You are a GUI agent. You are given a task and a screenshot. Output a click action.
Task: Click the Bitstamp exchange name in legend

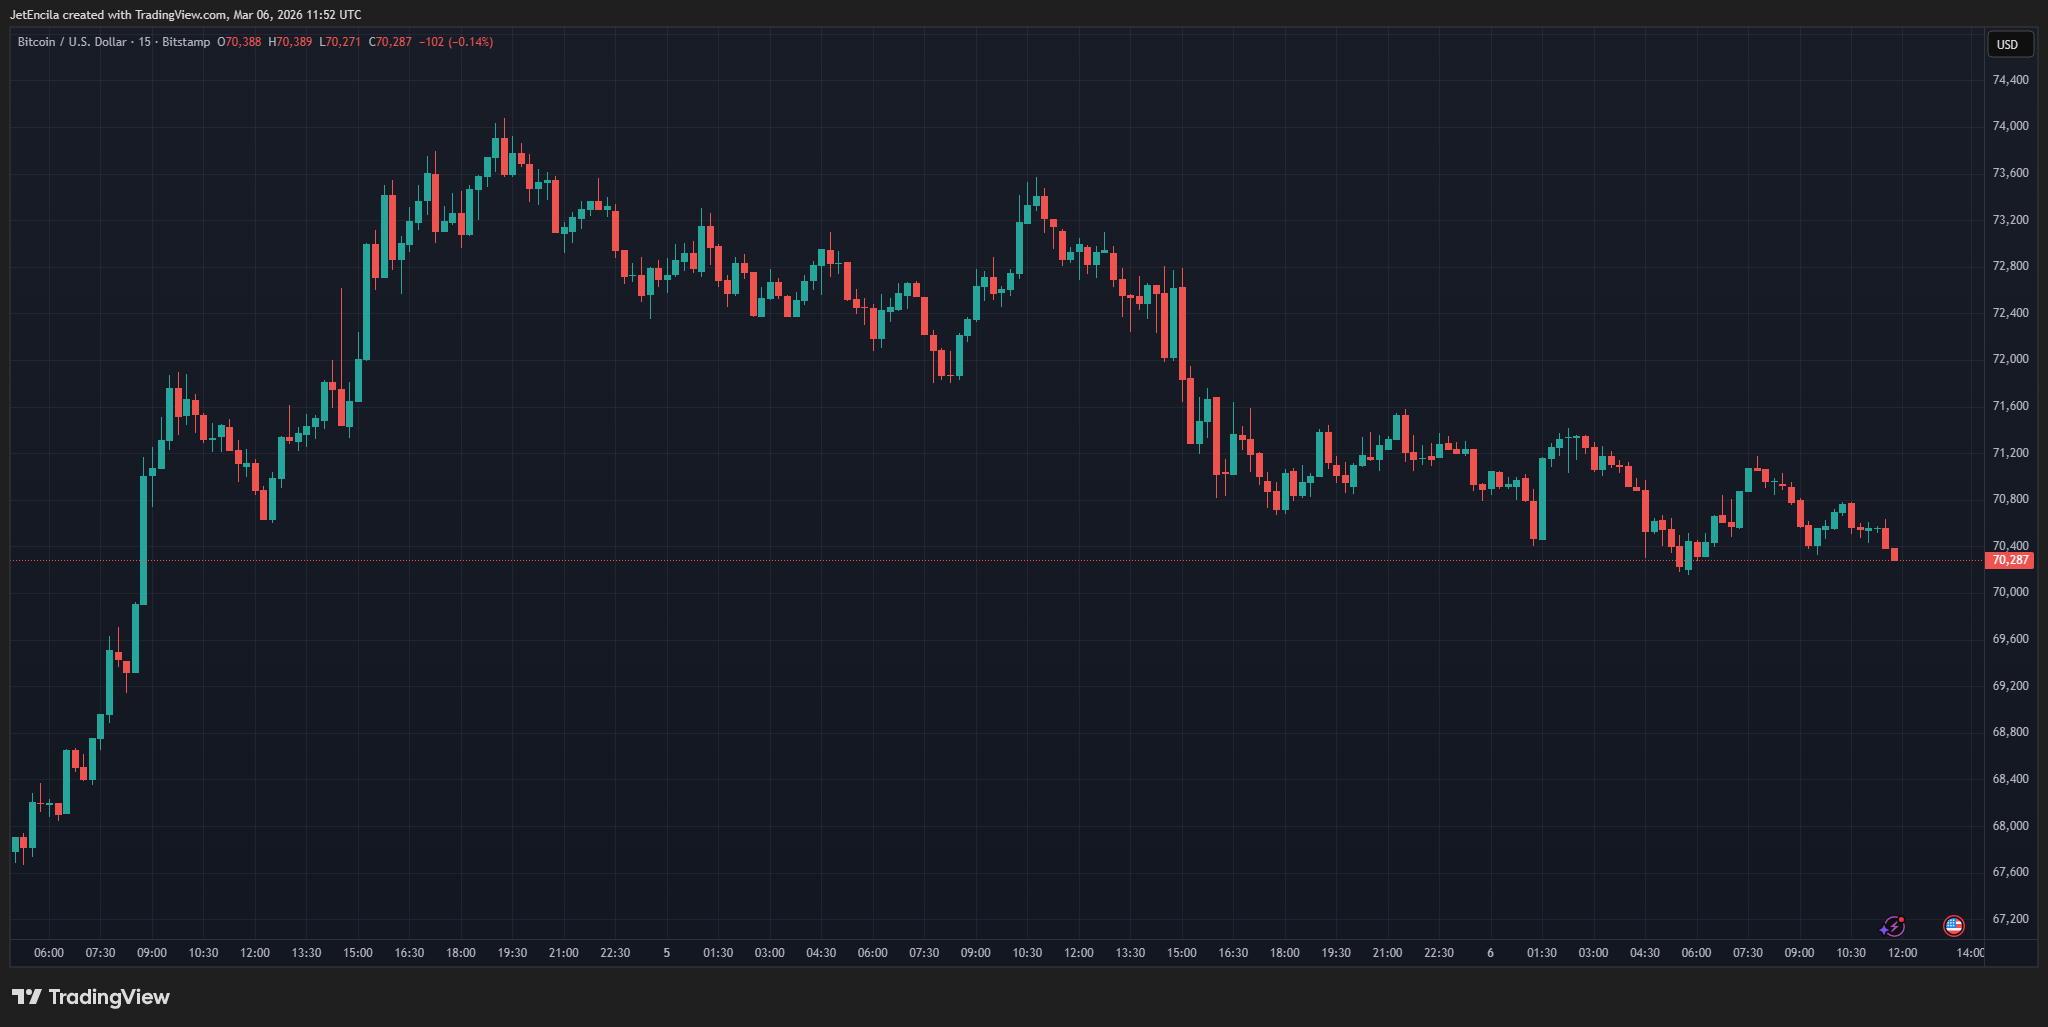[x=186, y=42]
